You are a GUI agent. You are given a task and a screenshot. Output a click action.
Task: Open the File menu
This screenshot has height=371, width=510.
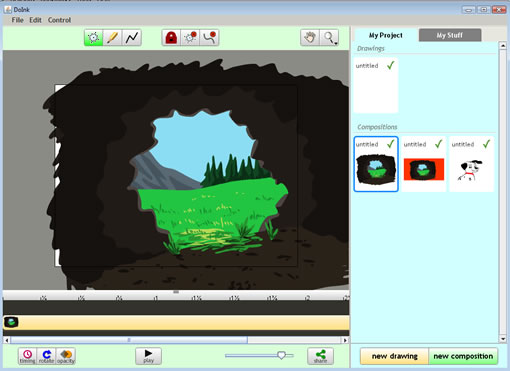[17, 20]
